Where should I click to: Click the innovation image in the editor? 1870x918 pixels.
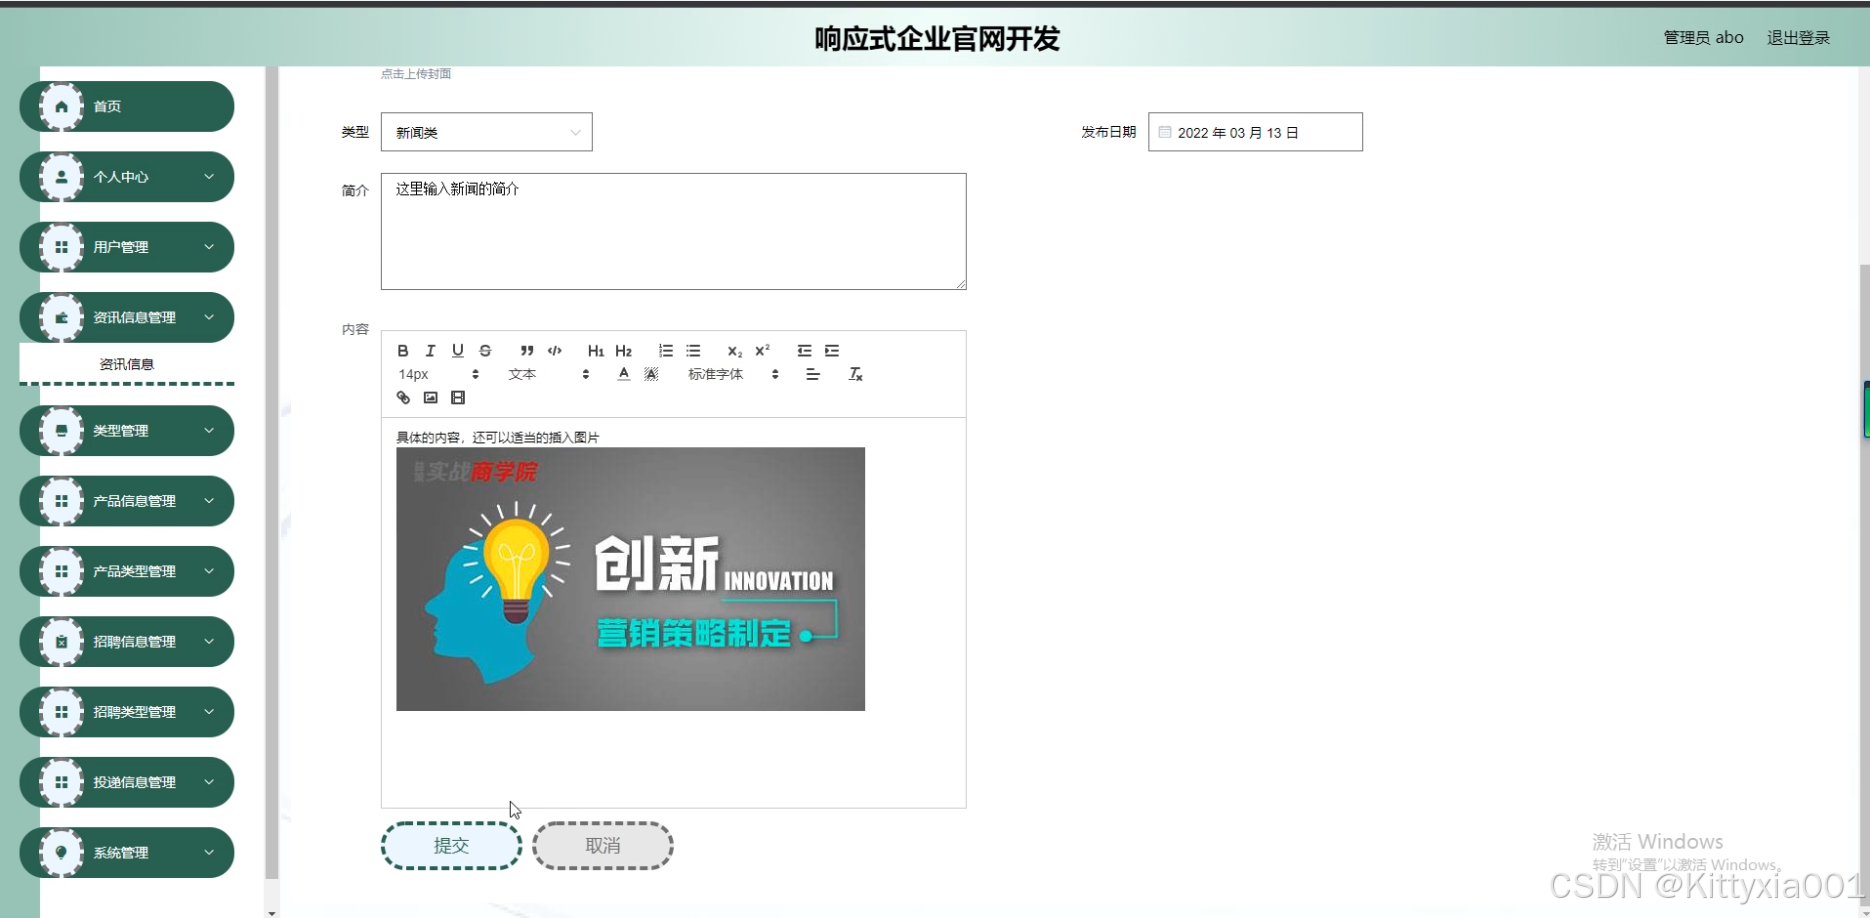(630, 579)
